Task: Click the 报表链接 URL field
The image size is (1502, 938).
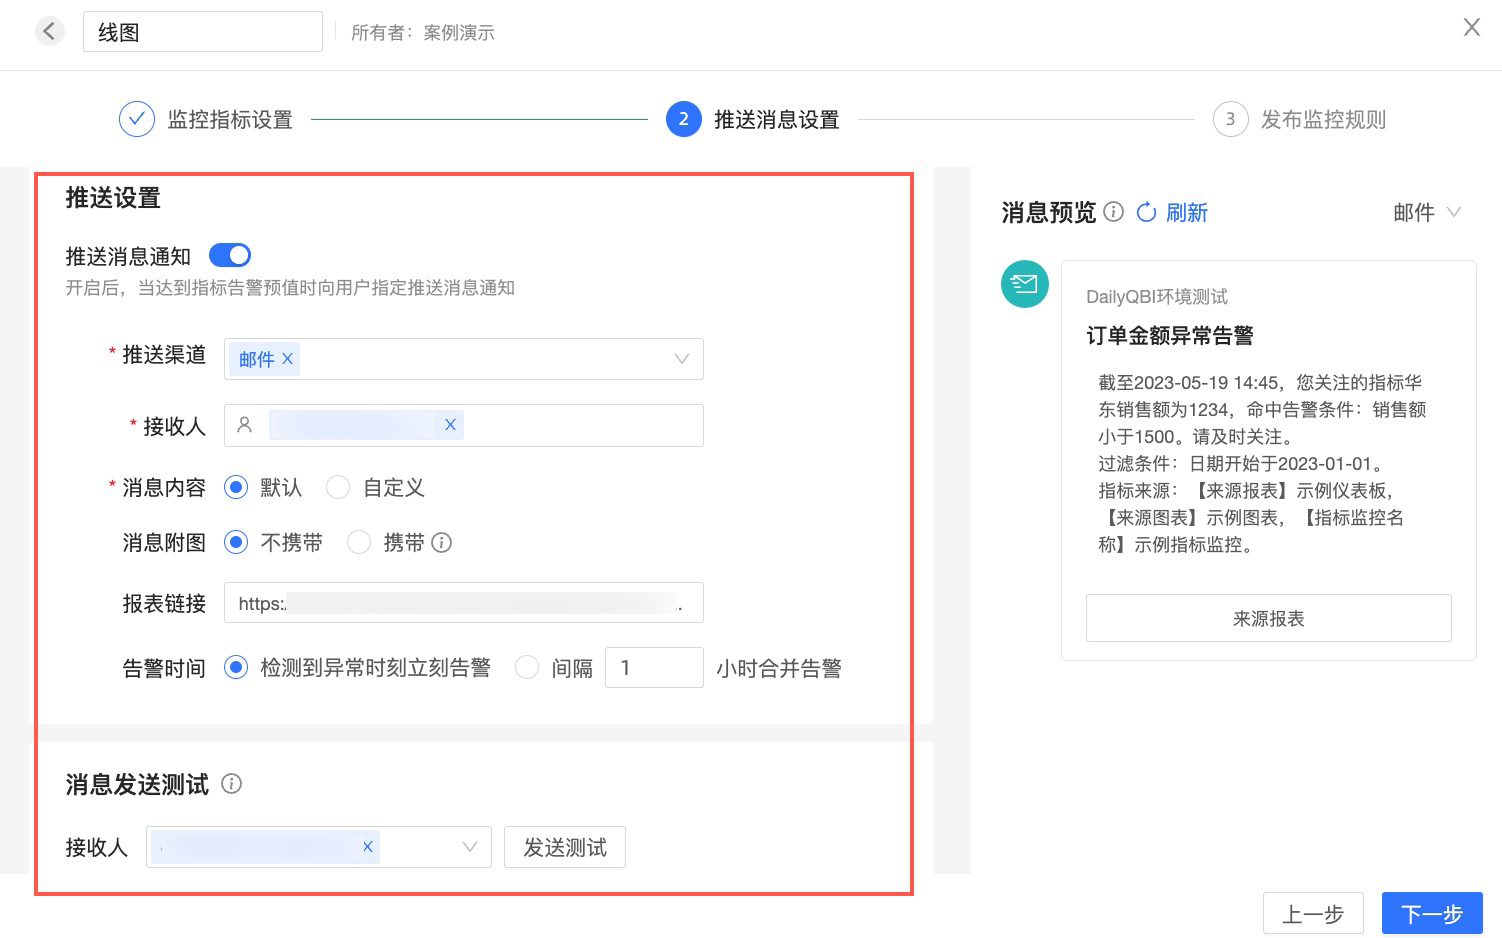Action: tap(464, 603)
